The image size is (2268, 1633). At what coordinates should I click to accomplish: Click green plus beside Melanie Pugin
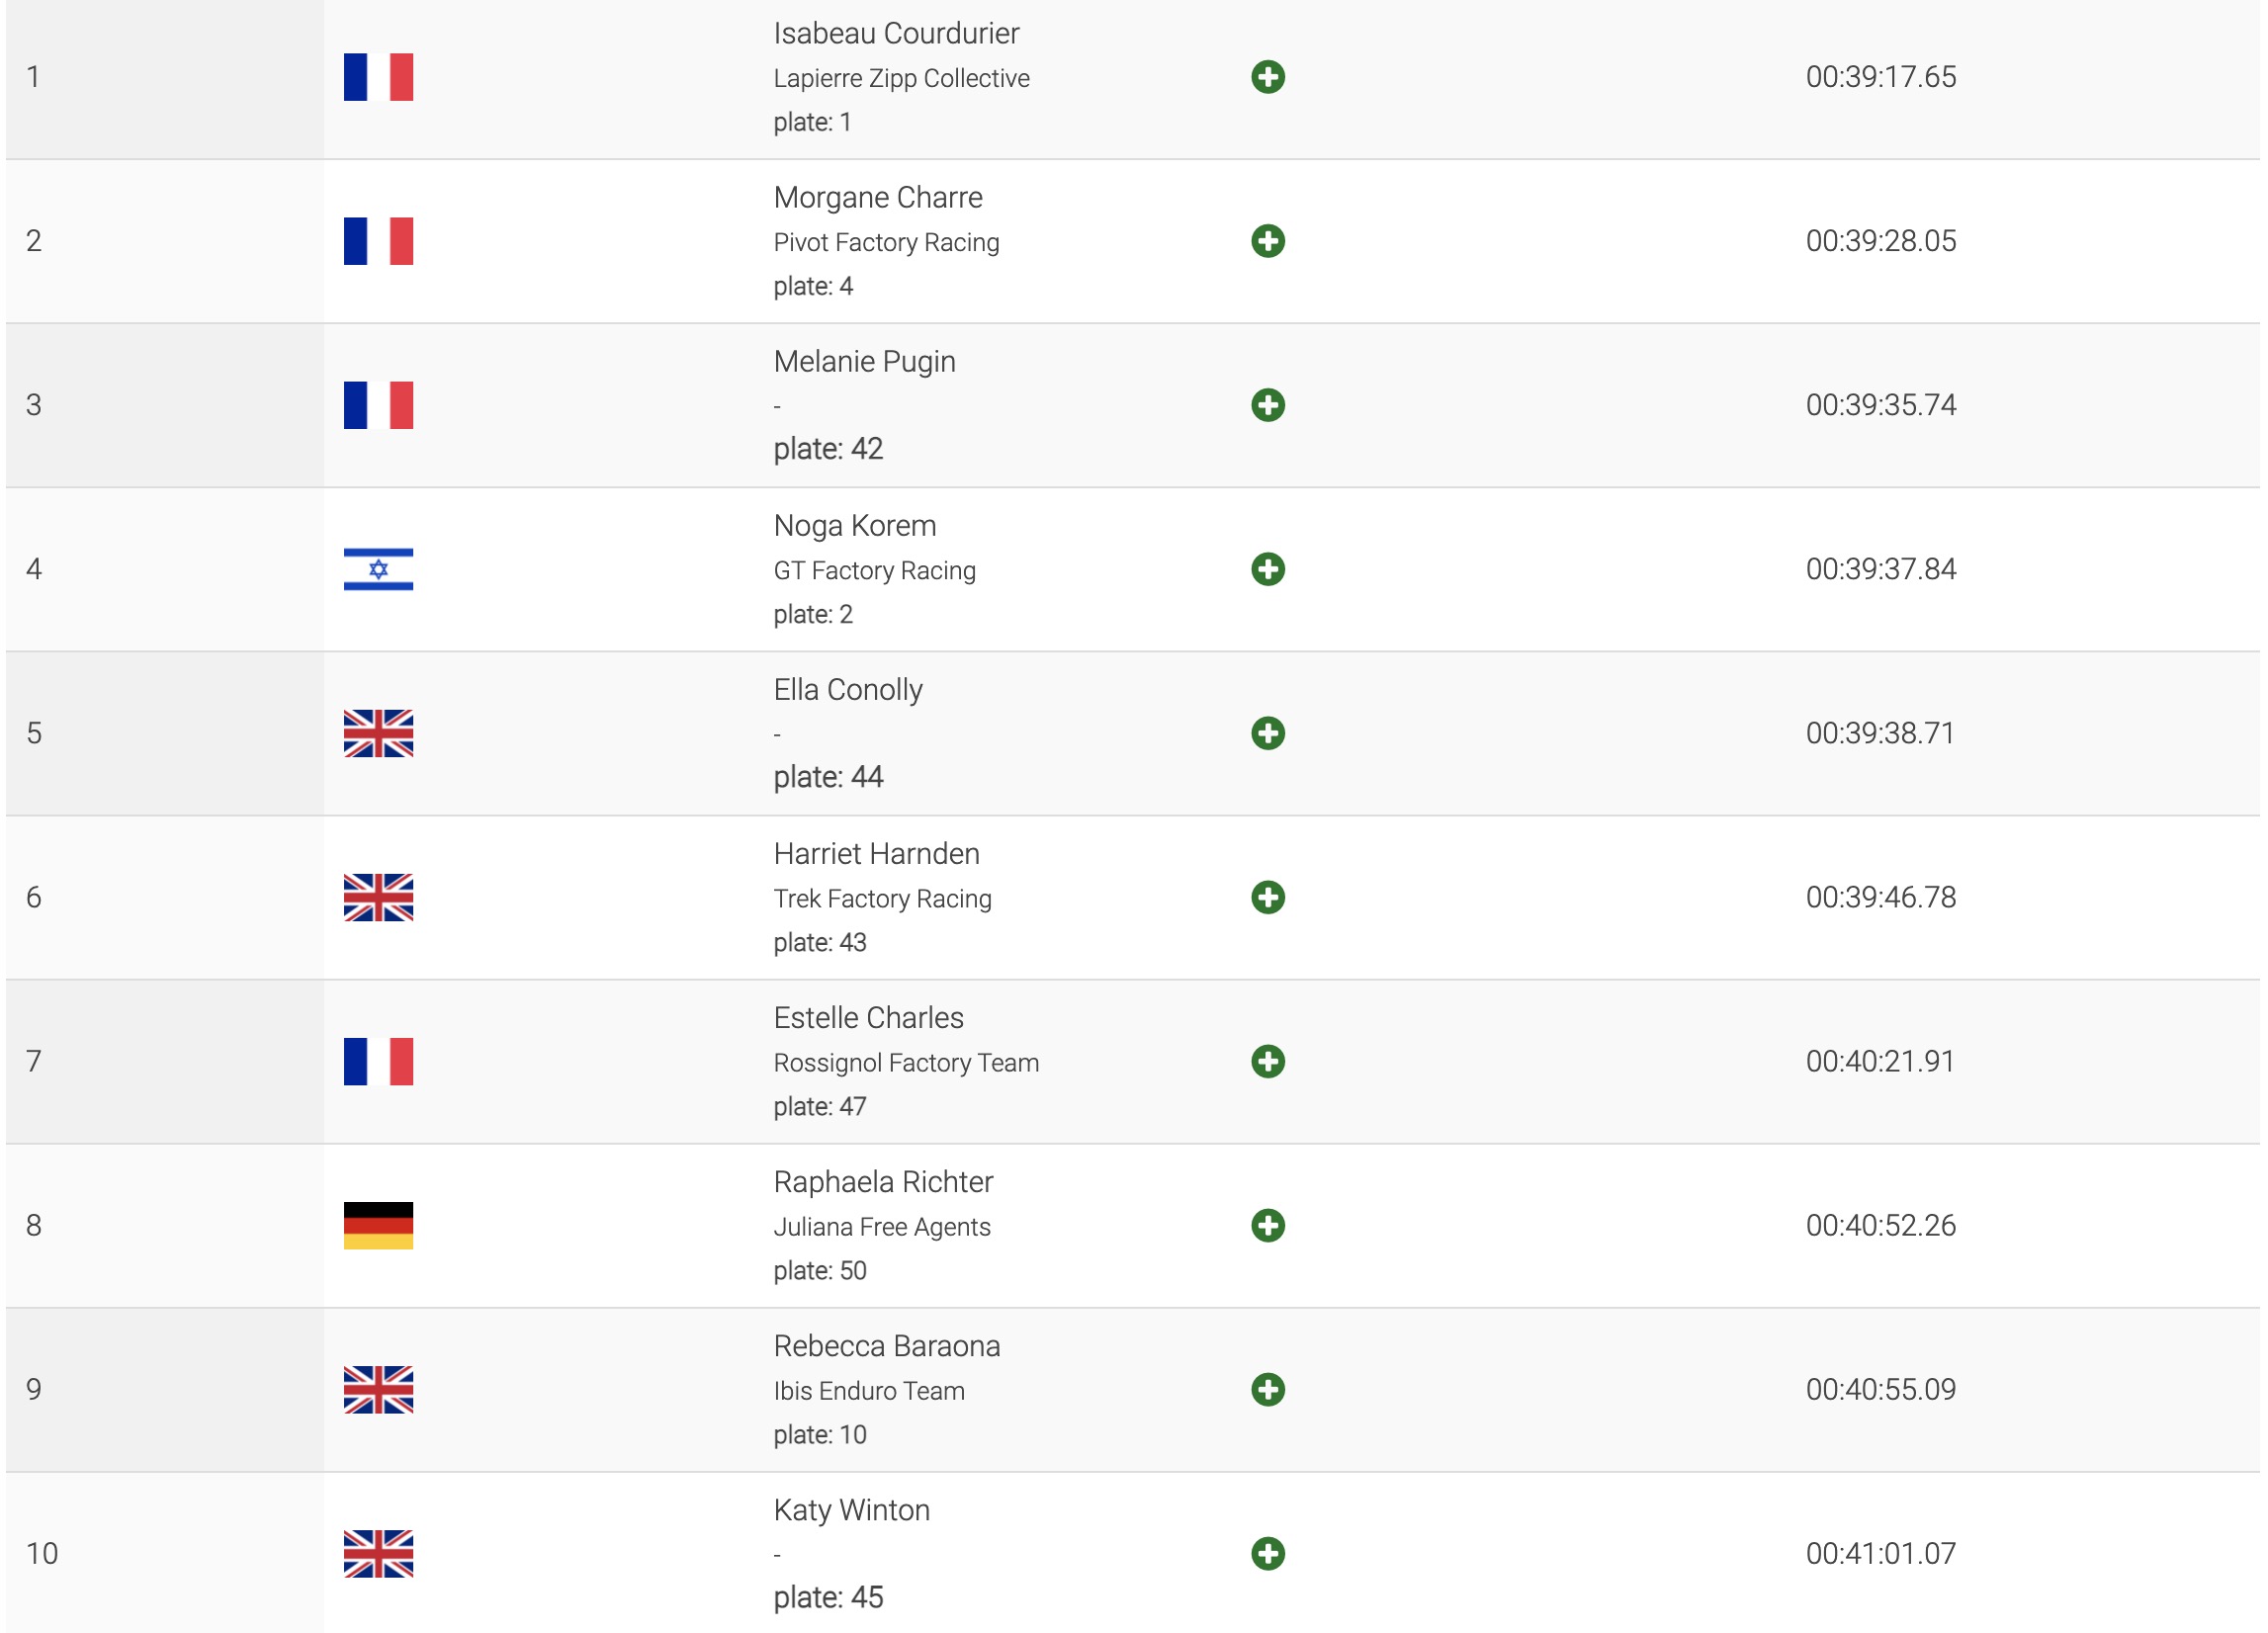pyautogui.click(x=1267, y=405)
